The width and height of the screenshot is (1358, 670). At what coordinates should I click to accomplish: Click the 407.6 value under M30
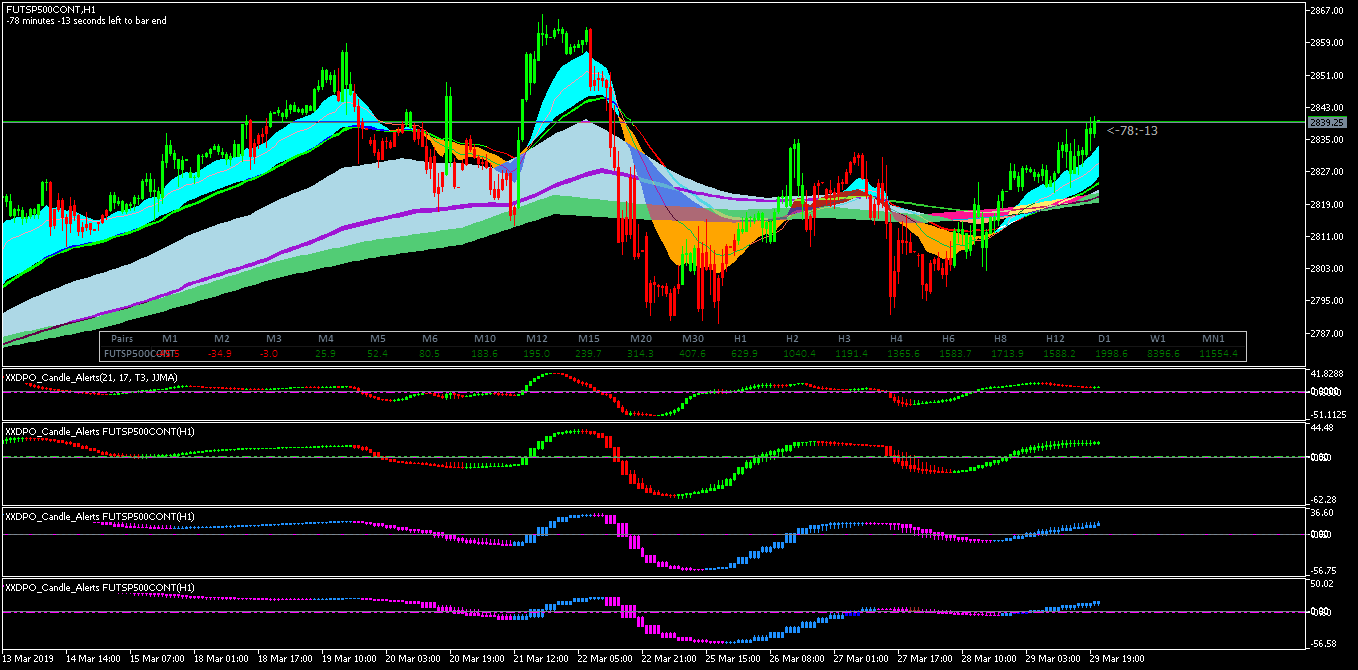pyautogui.click(x=692, y=353)
